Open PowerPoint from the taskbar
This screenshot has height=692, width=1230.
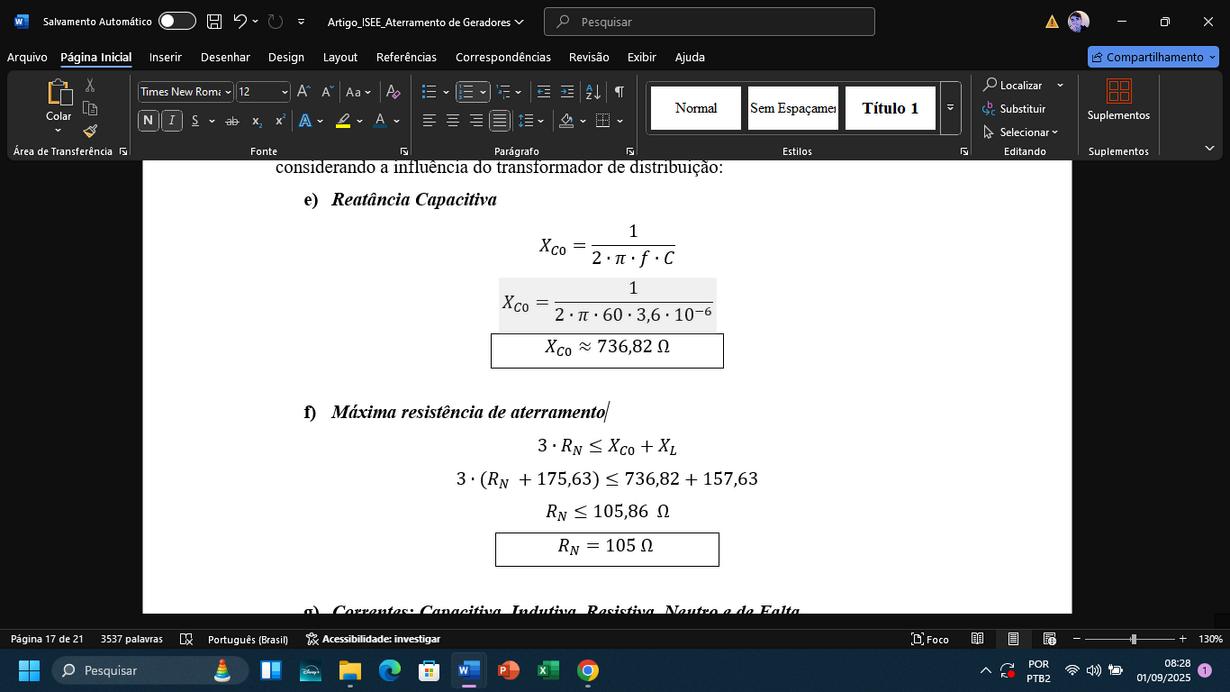(508, 670)
